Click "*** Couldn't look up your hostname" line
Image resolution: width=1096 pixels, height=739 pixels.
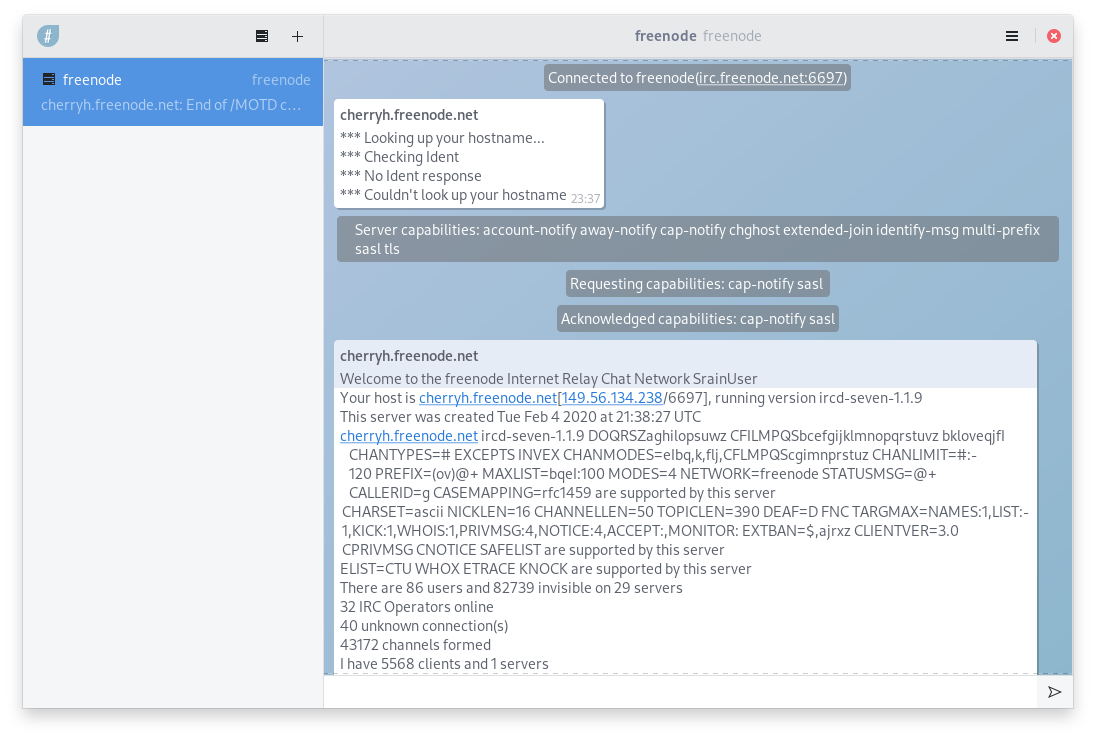pos(453,194)
